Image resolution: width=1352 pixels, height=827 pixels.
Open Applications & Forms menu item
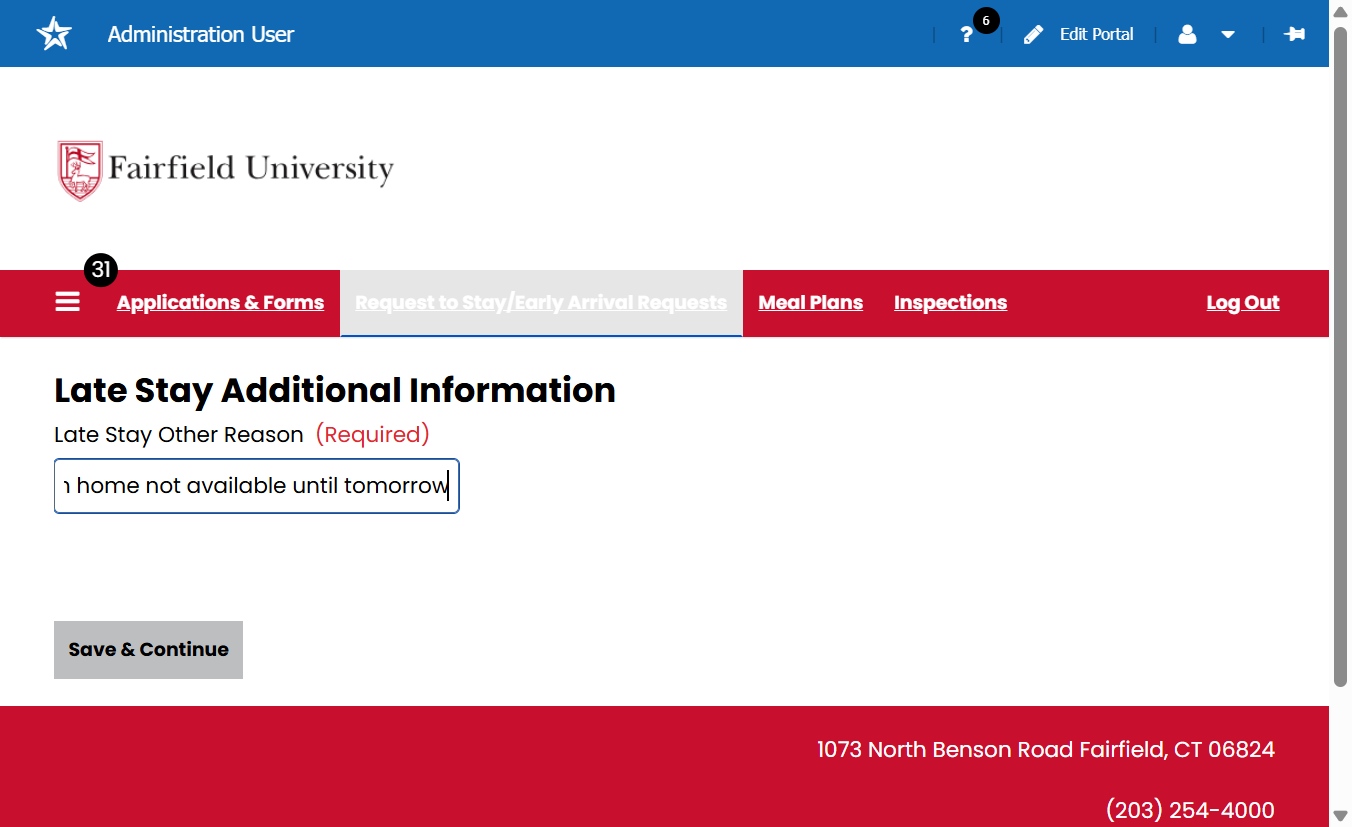(x=220, y=303)
